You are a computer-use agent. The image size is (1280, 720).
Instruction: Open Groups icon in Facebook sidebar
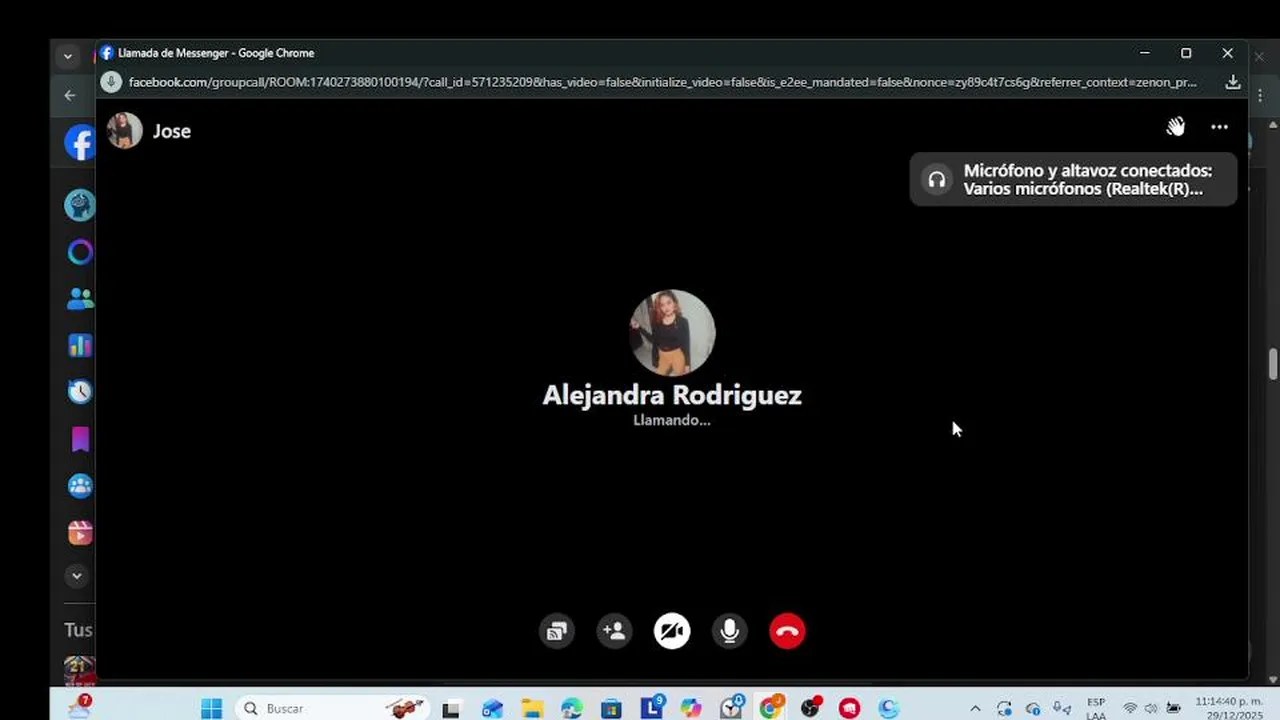[80, 486]
